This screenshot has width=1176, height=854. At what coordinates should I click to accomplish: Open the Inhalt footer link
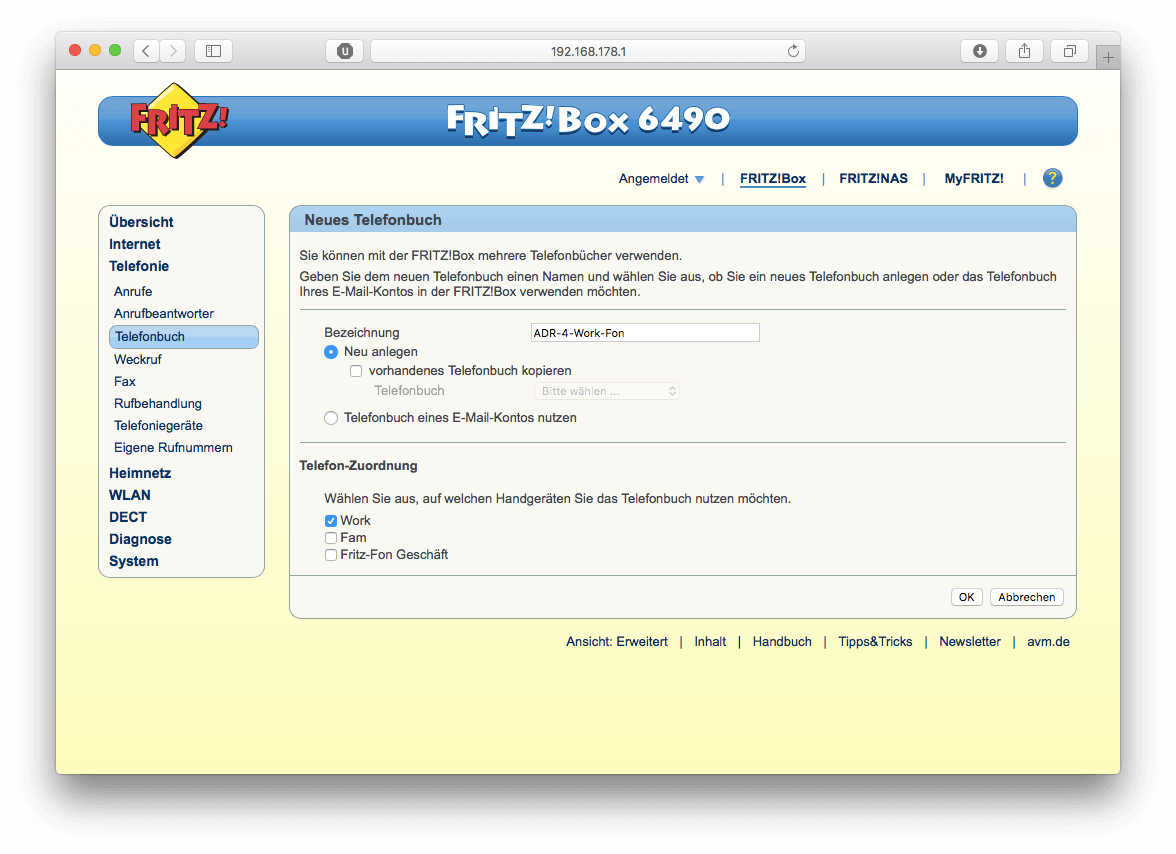click(710, 643)
